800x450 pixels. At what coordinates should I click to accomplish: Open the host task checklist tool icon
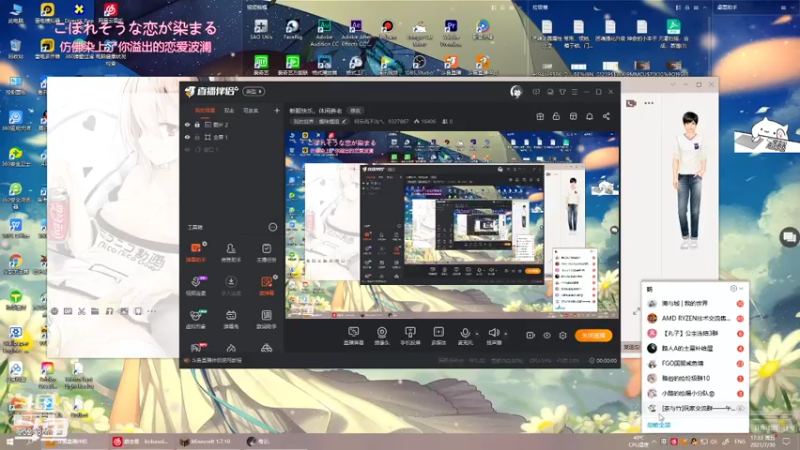pos(266,252)
